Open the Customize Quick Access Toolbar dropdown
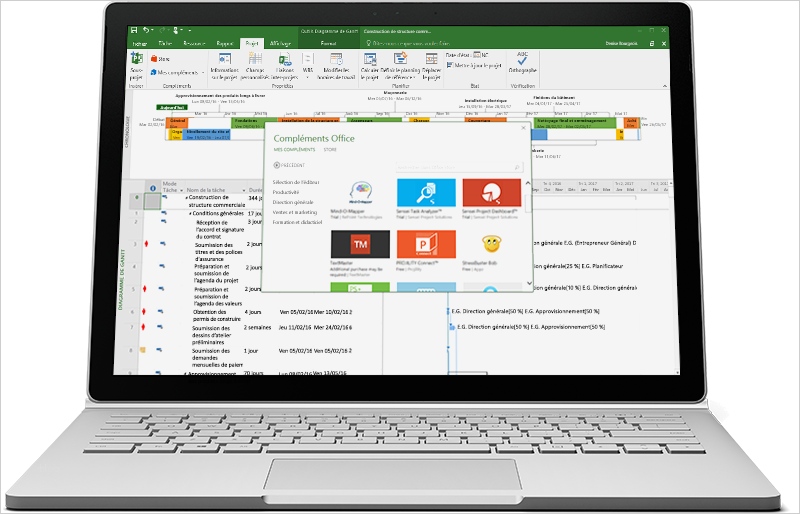800x514 pixels. point(189,31)
